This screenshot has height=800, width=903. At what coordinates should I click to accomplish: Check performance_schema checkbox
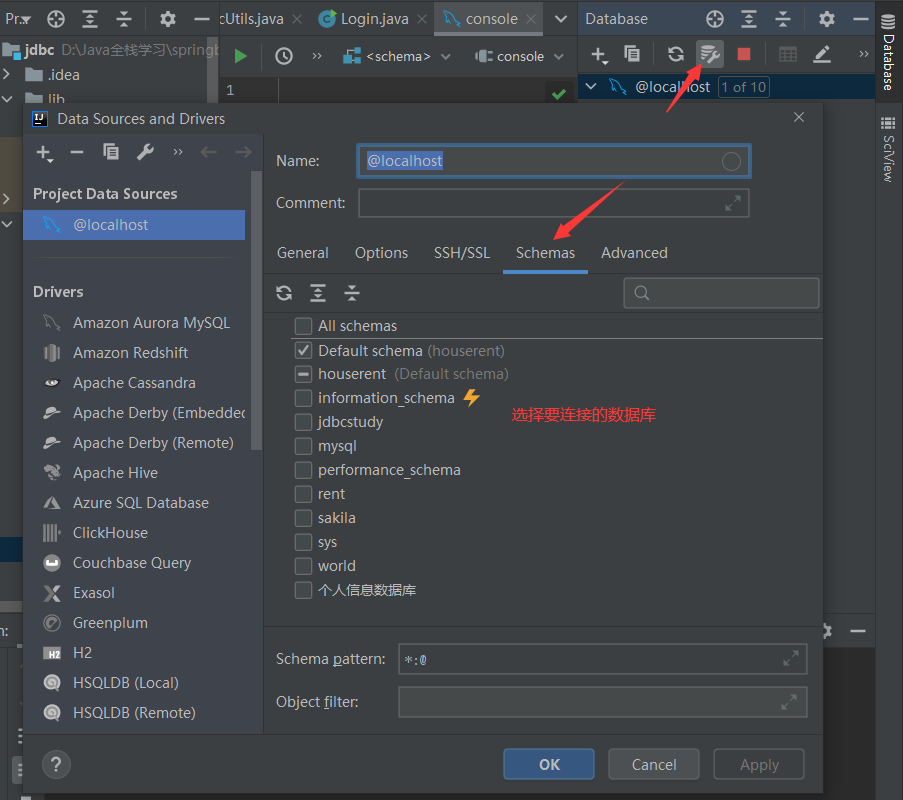click(x=303, y=470)
